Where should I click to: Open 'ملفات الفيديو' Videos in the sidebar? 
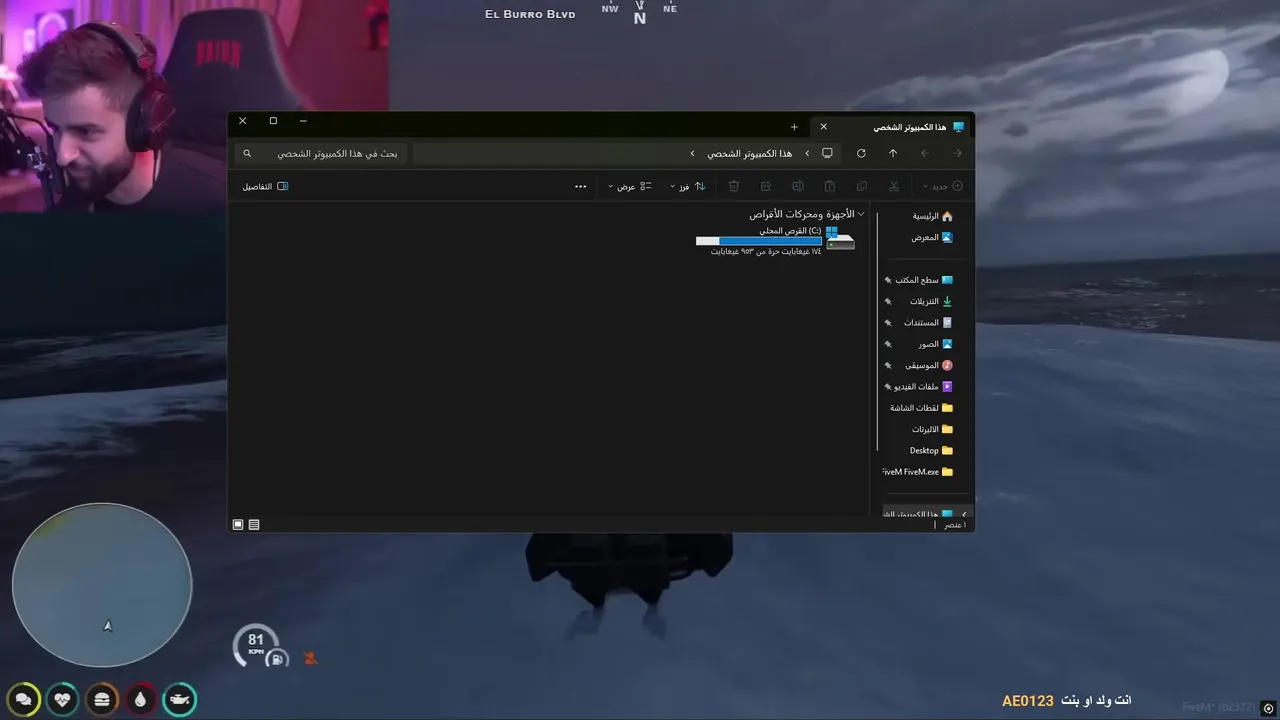point(924,386)
